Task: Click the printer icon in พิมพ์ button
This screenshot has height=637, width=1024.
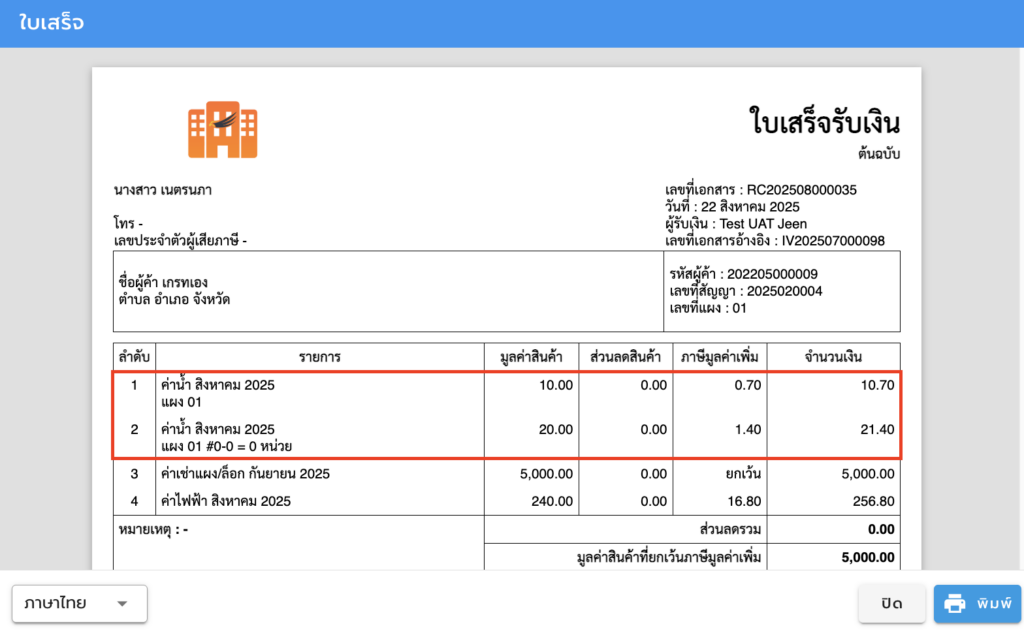Action: pos(954,604)
